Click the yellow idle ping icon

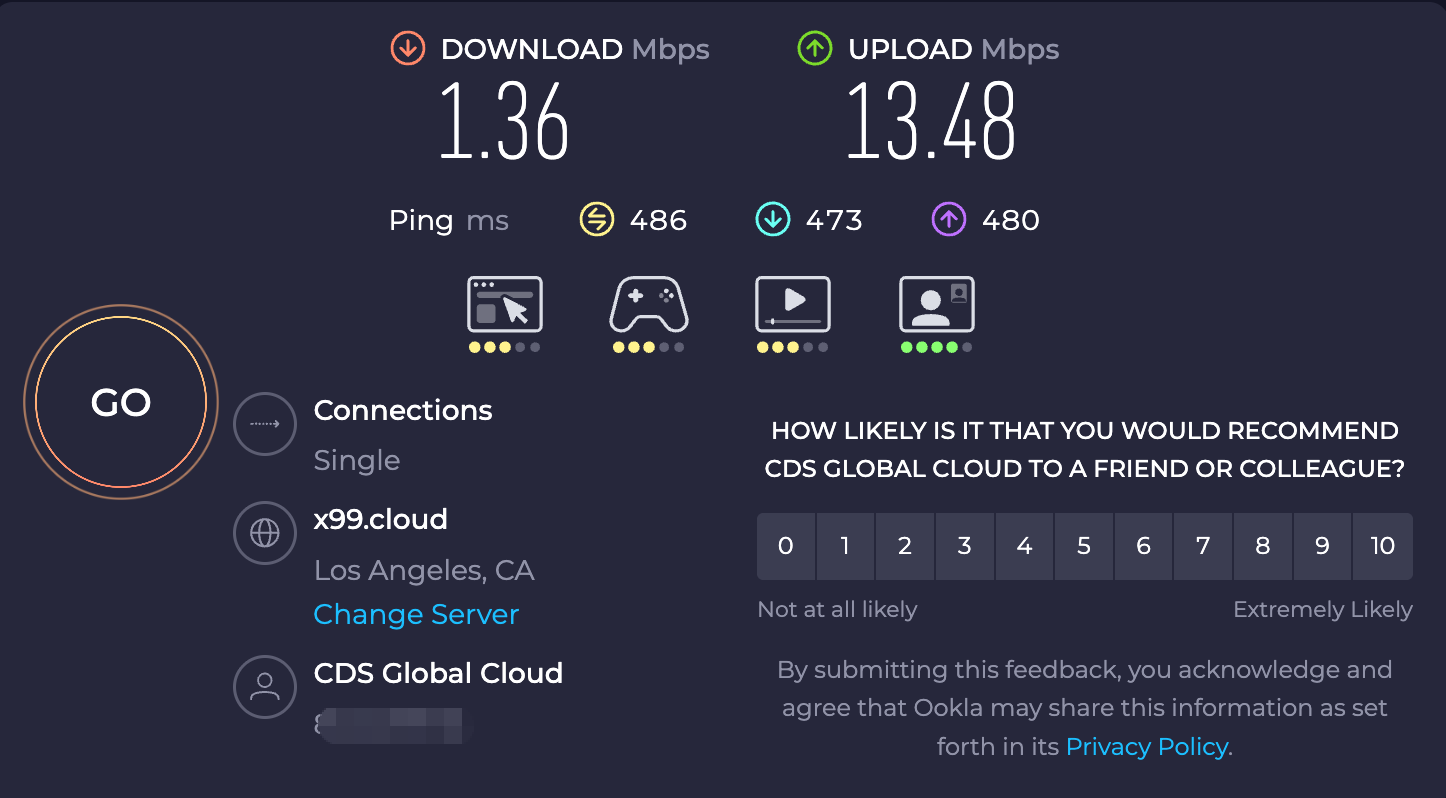click(x=597, y=219)
